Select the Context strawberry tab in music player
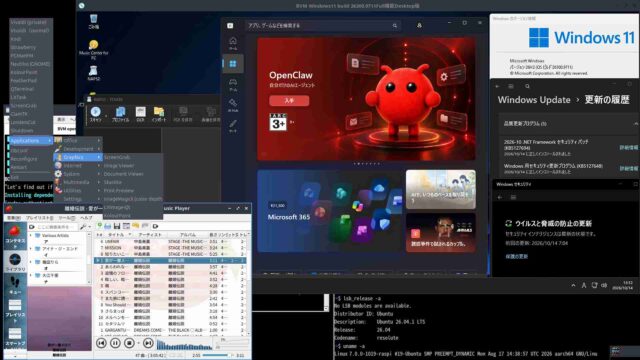The height and width of the screenshot is (360, 640). (x=15, y=236)
